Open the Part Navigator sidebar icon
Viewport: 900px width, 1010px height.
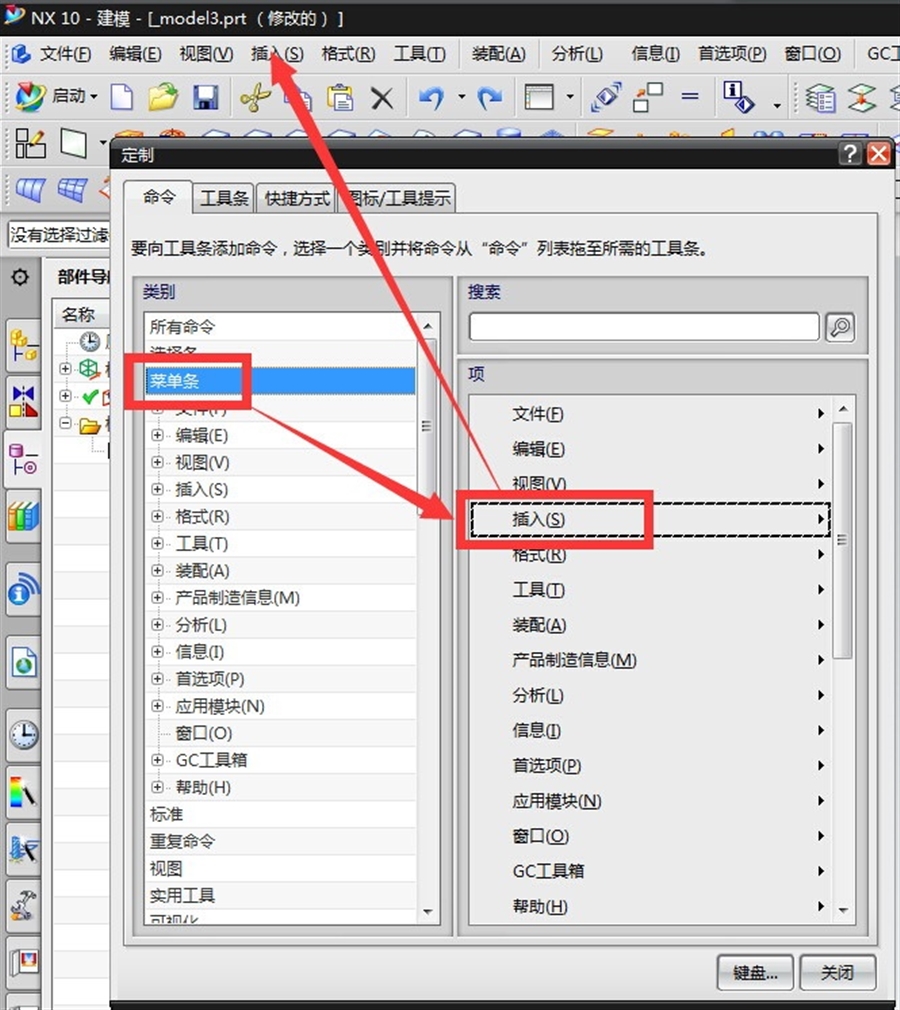[24, 459]
